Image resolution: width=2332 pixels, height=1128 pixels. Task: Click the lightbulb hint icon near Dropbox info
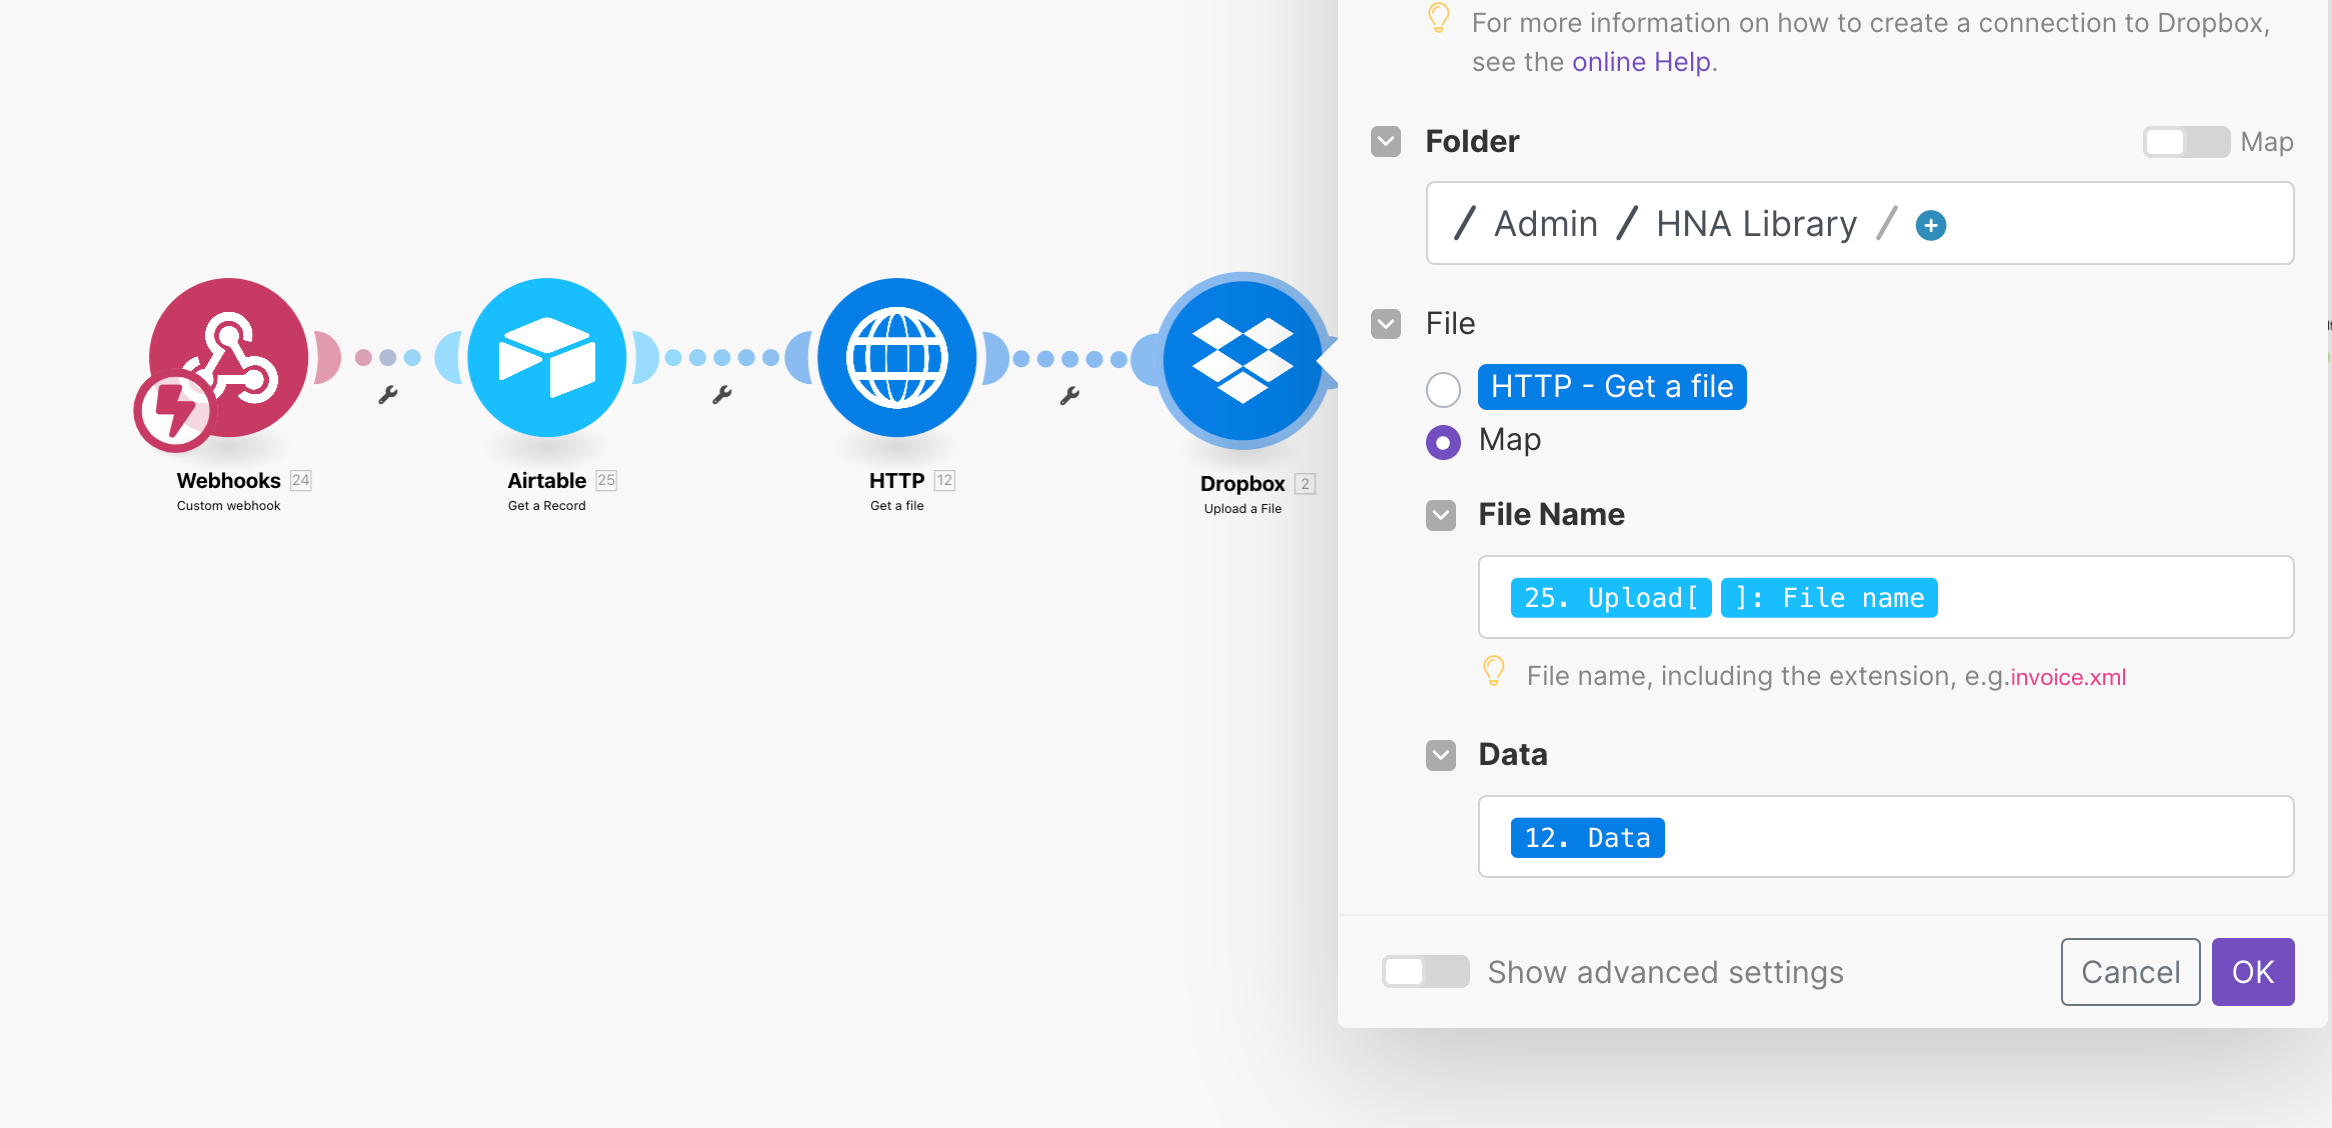click(x=1438, y=18)
